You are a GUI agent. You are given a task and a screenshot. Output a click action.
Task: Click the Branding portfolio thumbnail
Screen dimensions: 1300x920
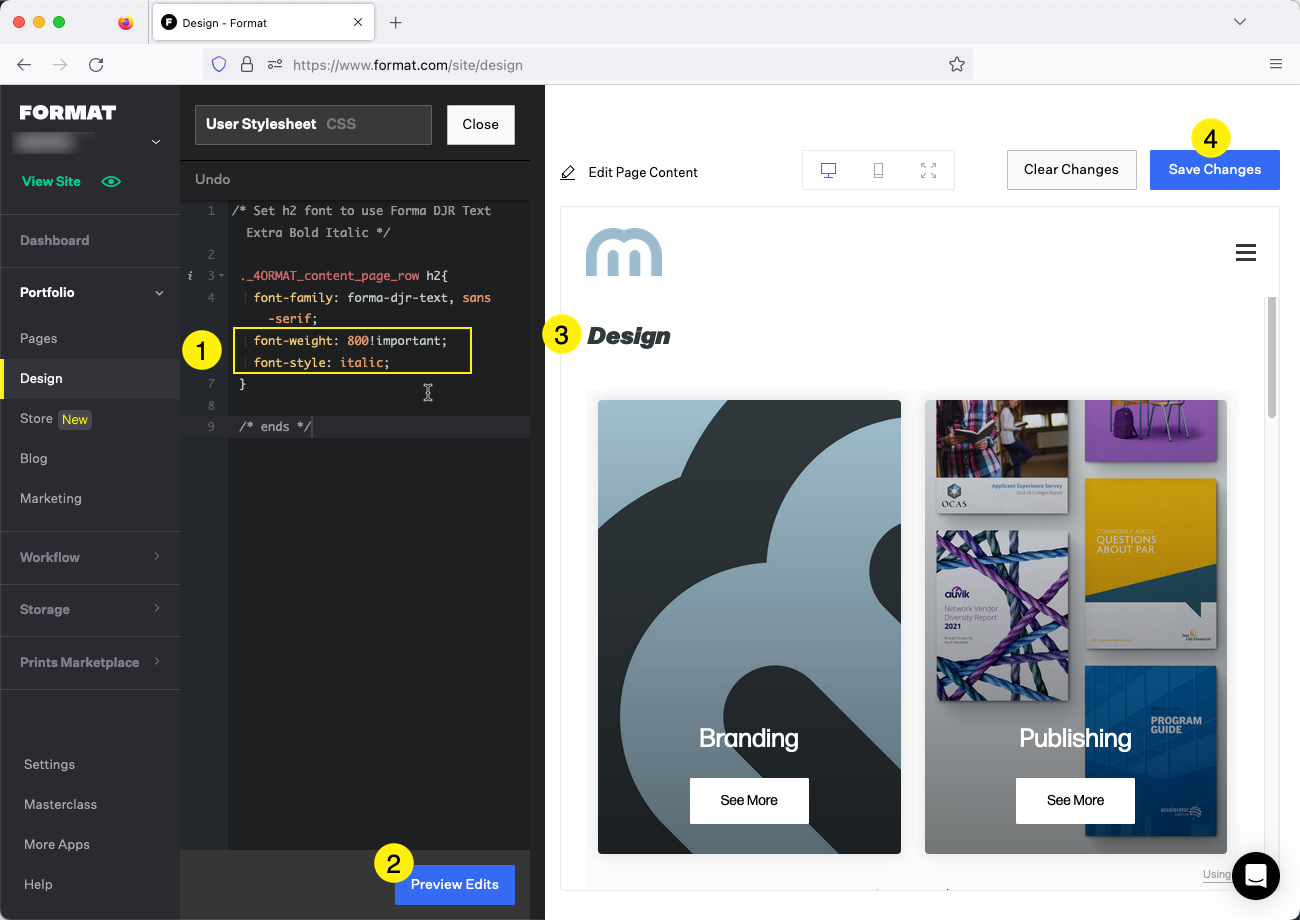coord(749,627)
